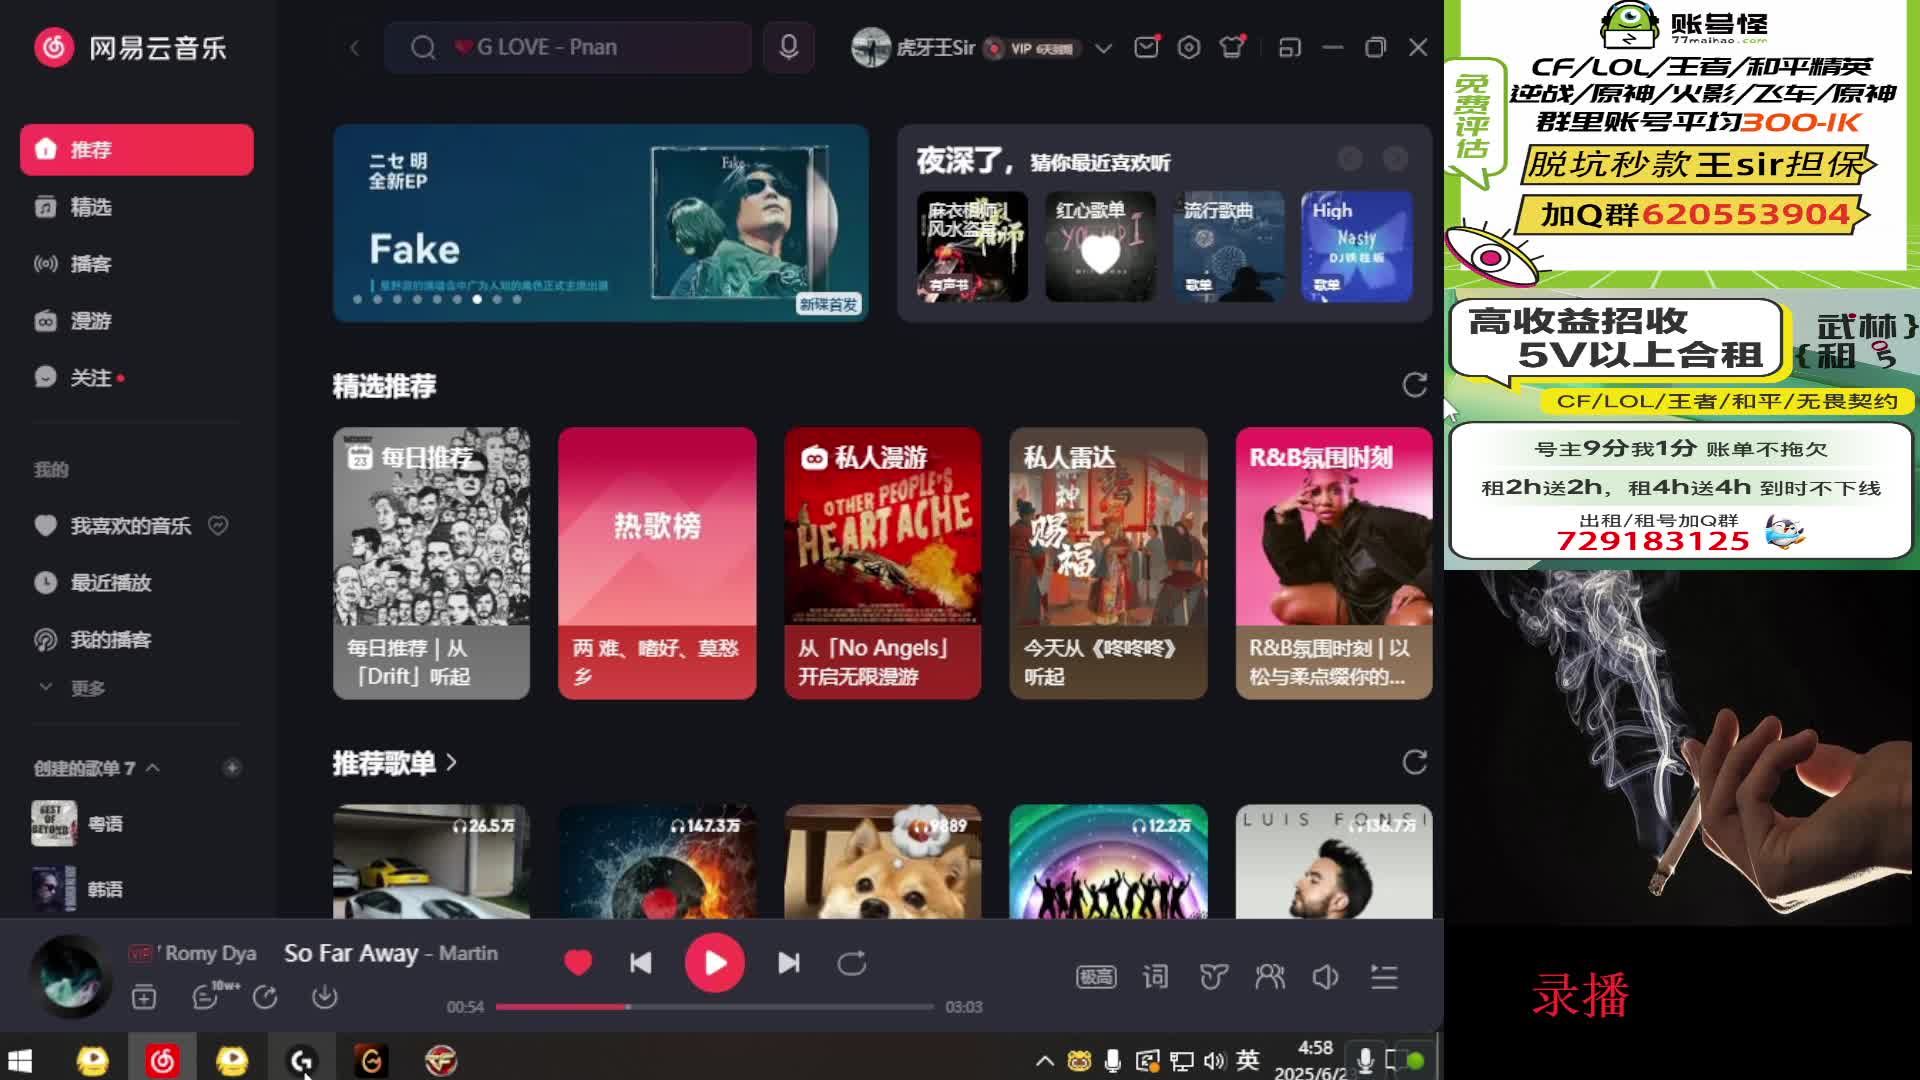The width and height of the screenshot is (1920, 1080).
Task: Start voice song recognition microphone button
Action: (789, 47)
